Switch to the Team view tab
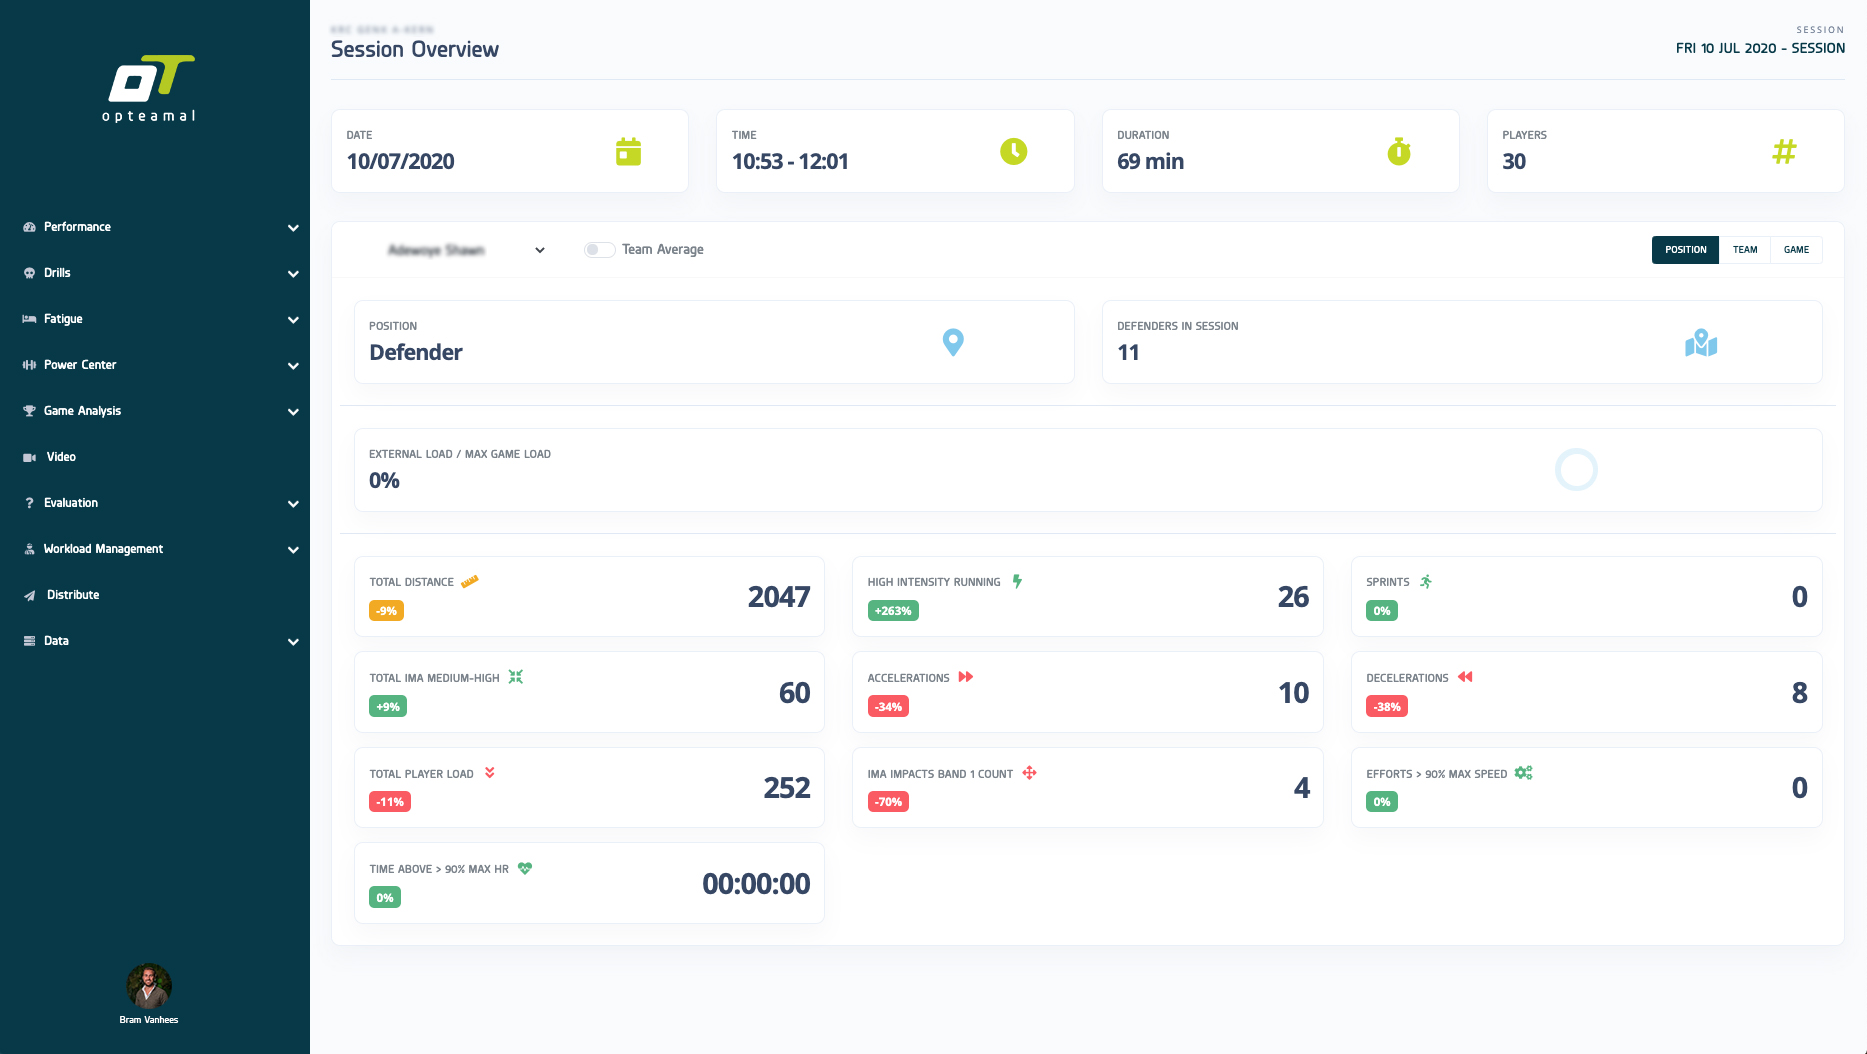Viewport: 1867px width, 1054px height. click(x=1744, y=250)
